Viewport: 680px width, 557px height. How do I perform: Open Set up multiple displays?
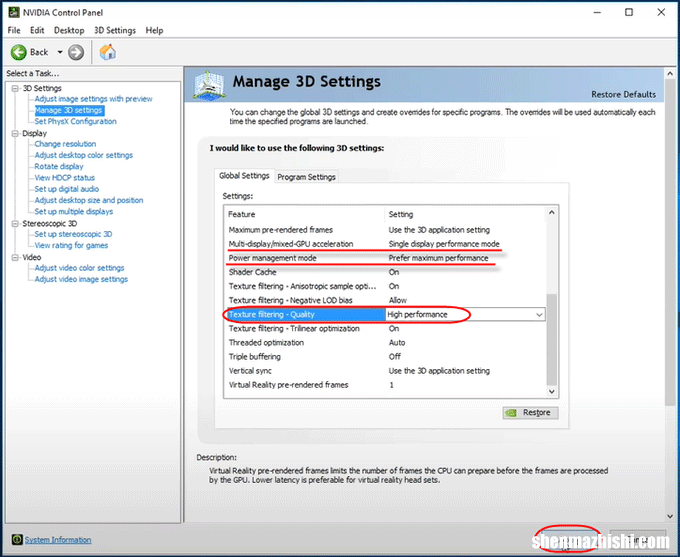[x=74, y=212]
